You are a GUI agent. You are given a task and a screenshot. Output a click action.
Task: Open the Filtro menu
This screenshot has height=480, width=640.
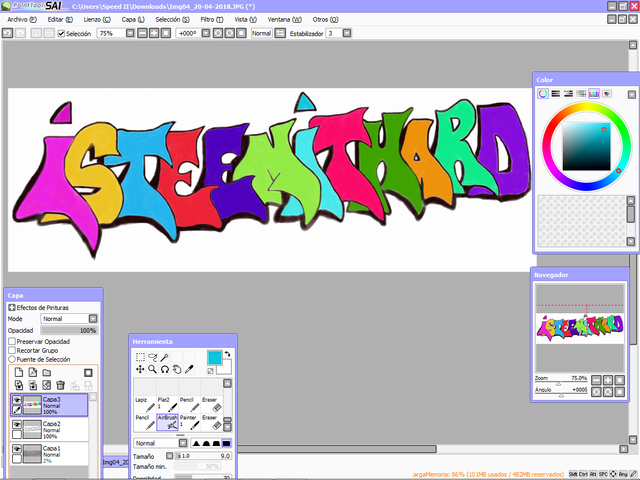(211, 19)
